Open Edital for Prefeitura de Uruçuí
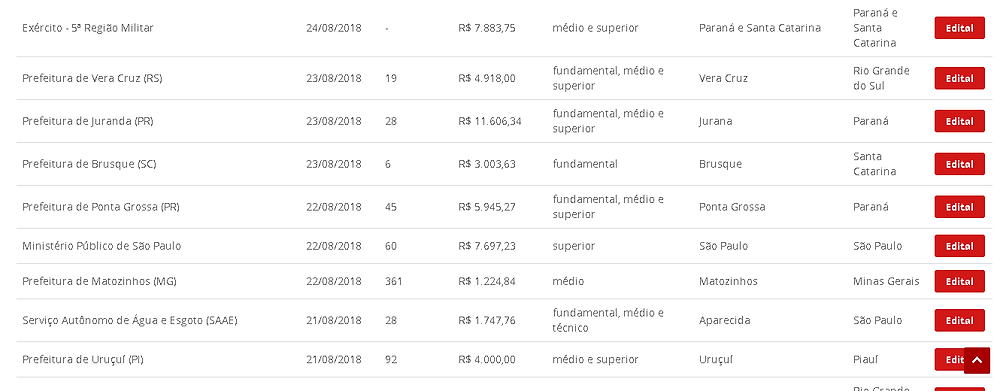The image size is (1000, 391). click(x=949, y=360)
